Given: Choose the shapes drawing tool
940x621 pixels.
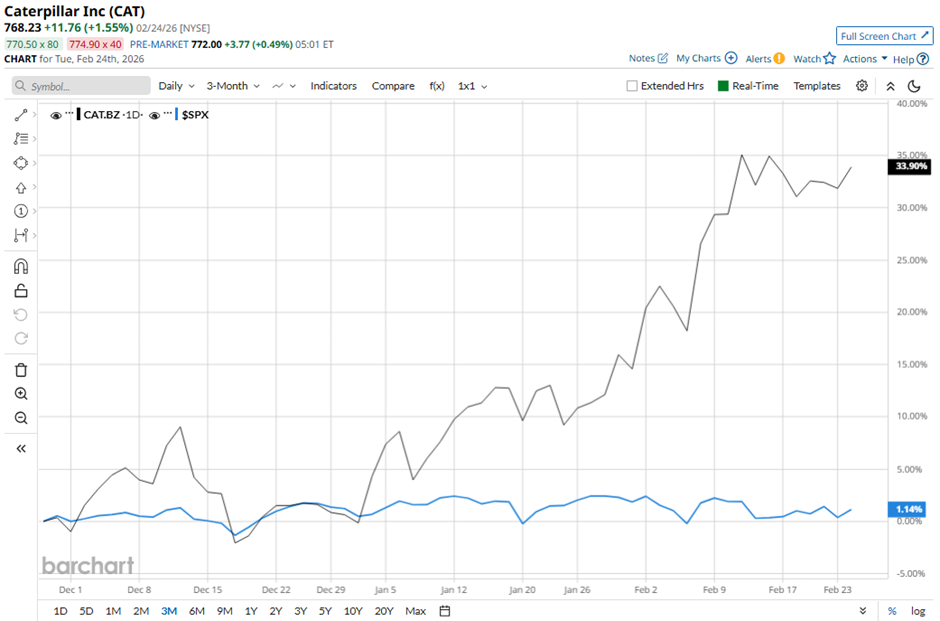Looking at the screenshot, I should click(21, 163).
